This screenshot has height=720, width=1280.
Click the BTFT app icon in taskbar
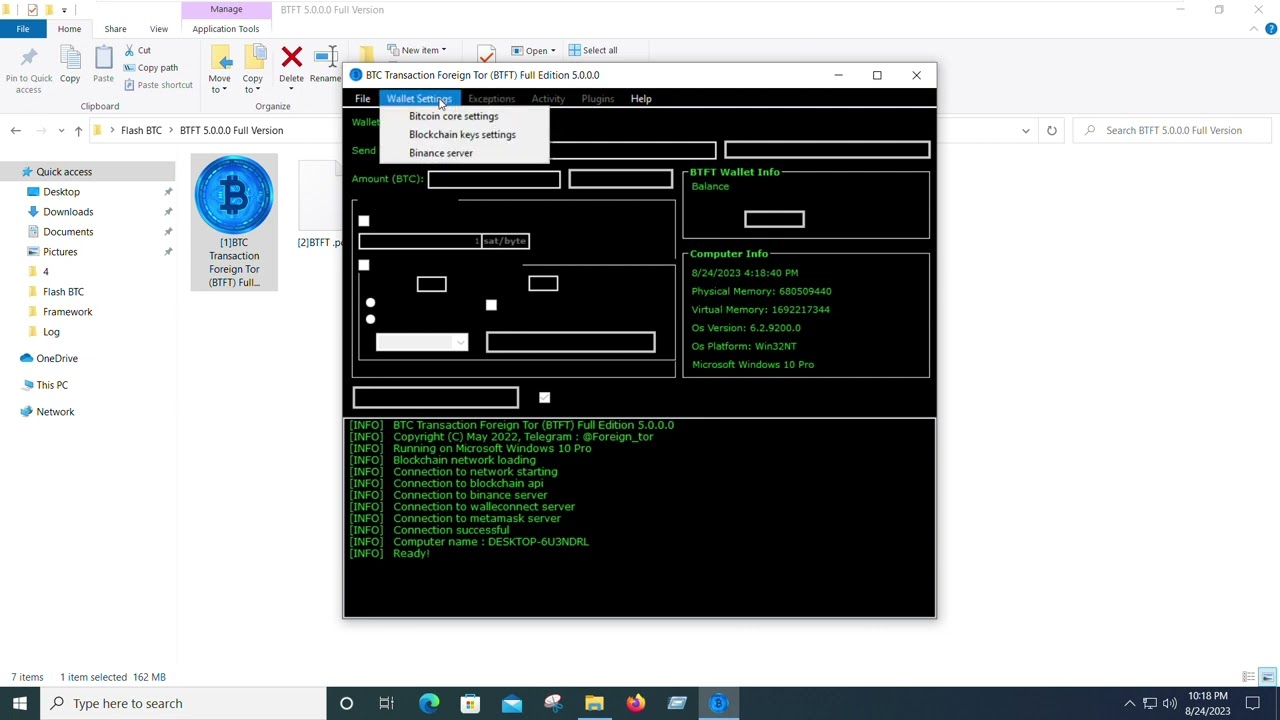pos(718,703)
